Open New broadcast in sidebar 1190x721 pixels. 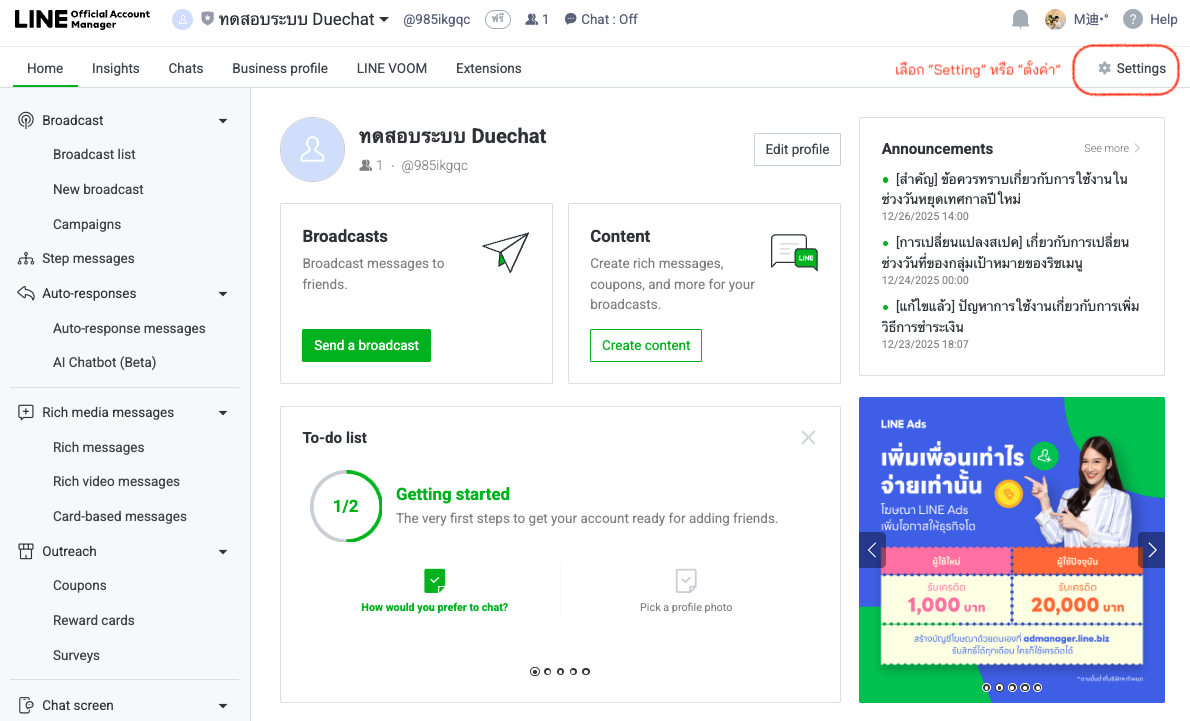click(98, 190)
